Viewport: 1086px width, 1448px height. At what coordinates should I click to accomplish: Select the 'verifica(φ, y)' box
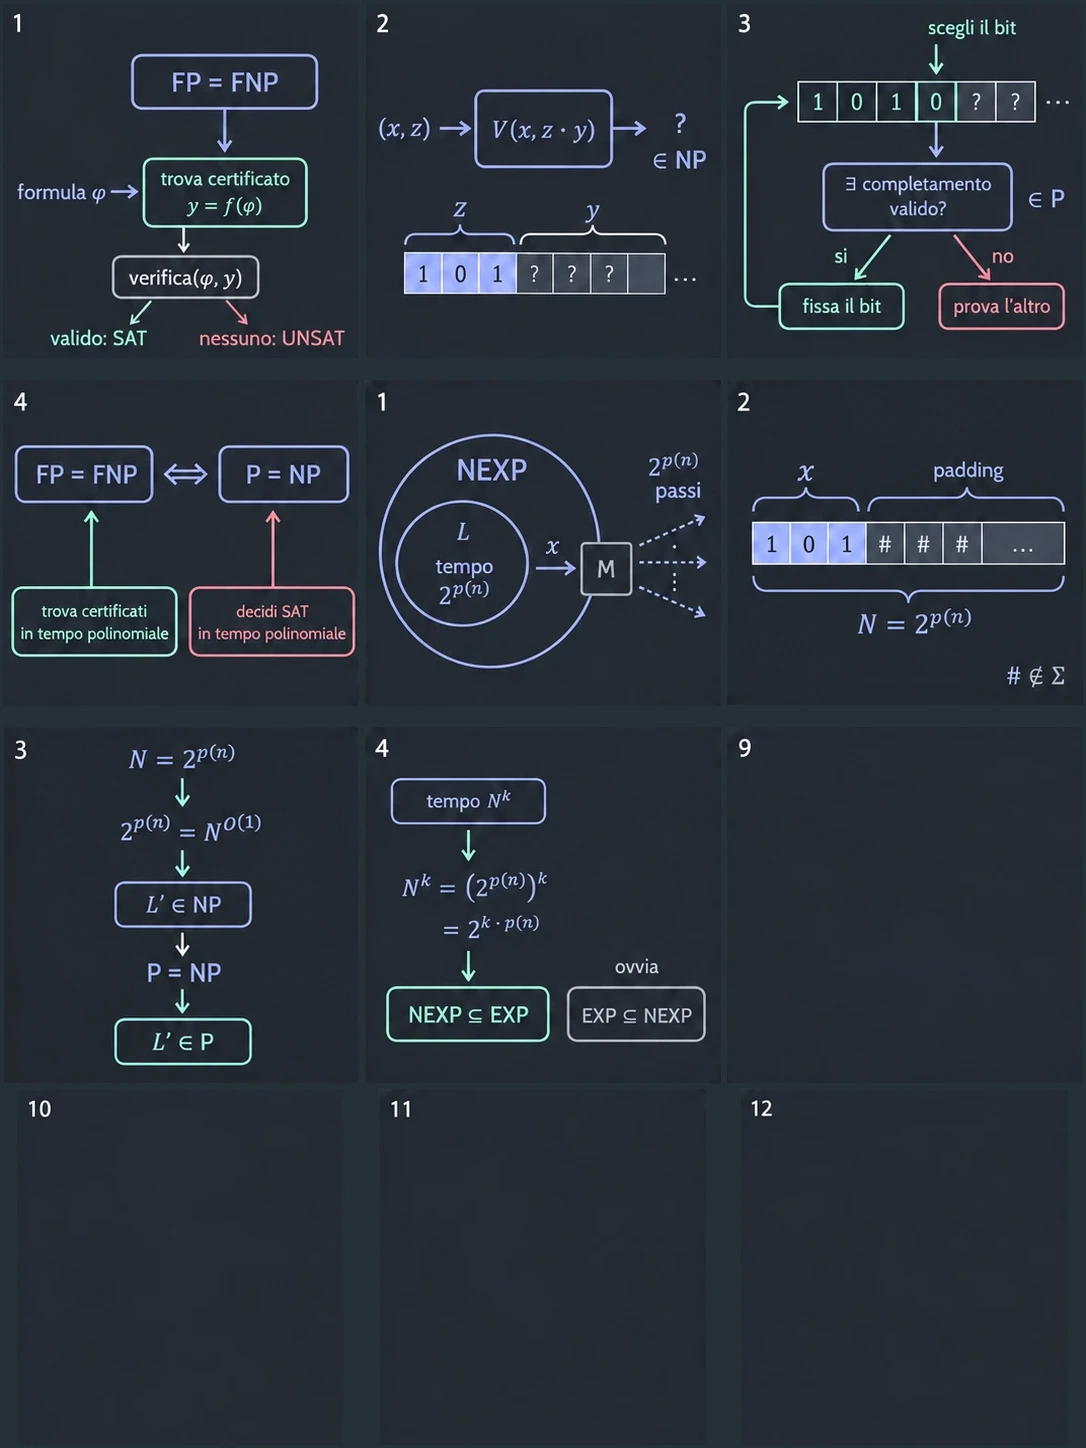coord(185,278)
